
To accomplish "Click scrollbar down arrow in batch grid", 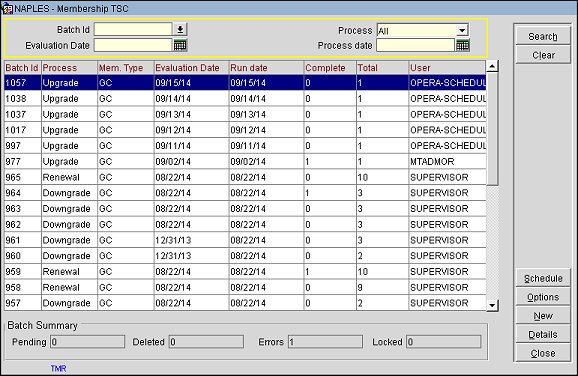I will (x=492, y=305).
